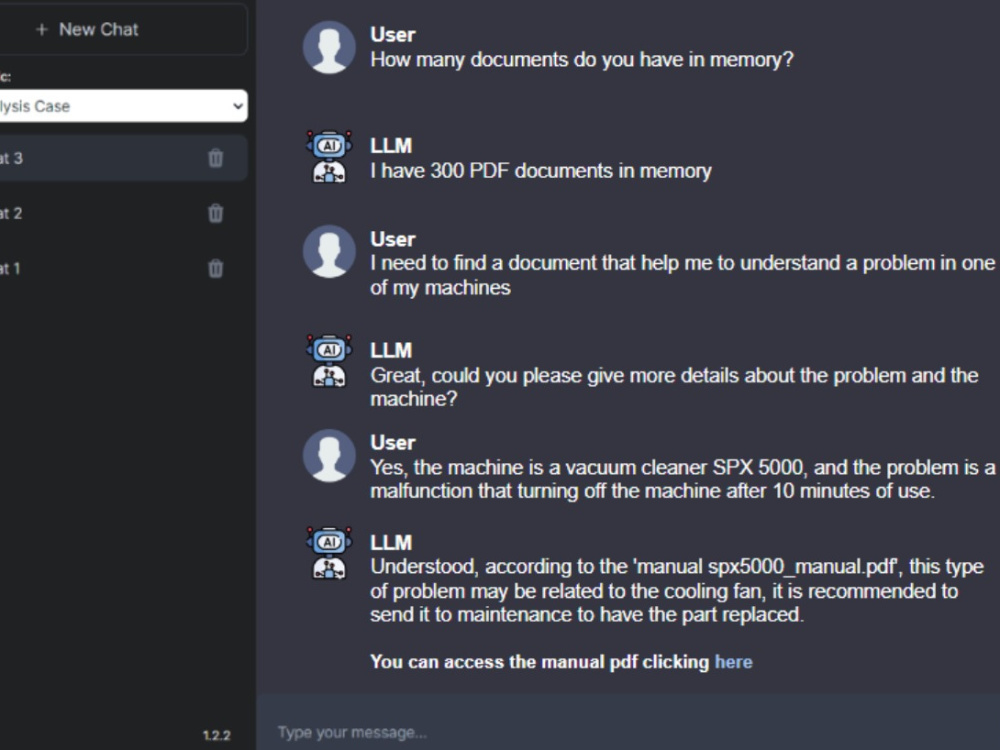1000x750 pixels.
Task: Click the message input field
Action: click(600, 731)
